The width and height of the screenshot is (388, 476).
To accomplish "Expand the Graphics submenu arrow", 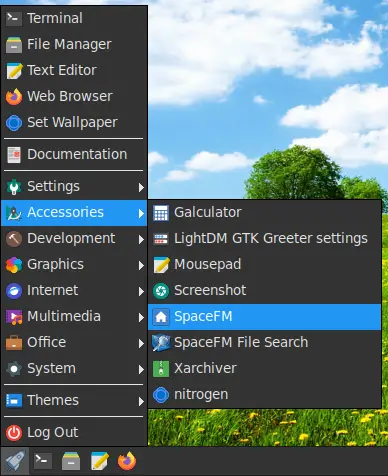I will click(141, 265).
